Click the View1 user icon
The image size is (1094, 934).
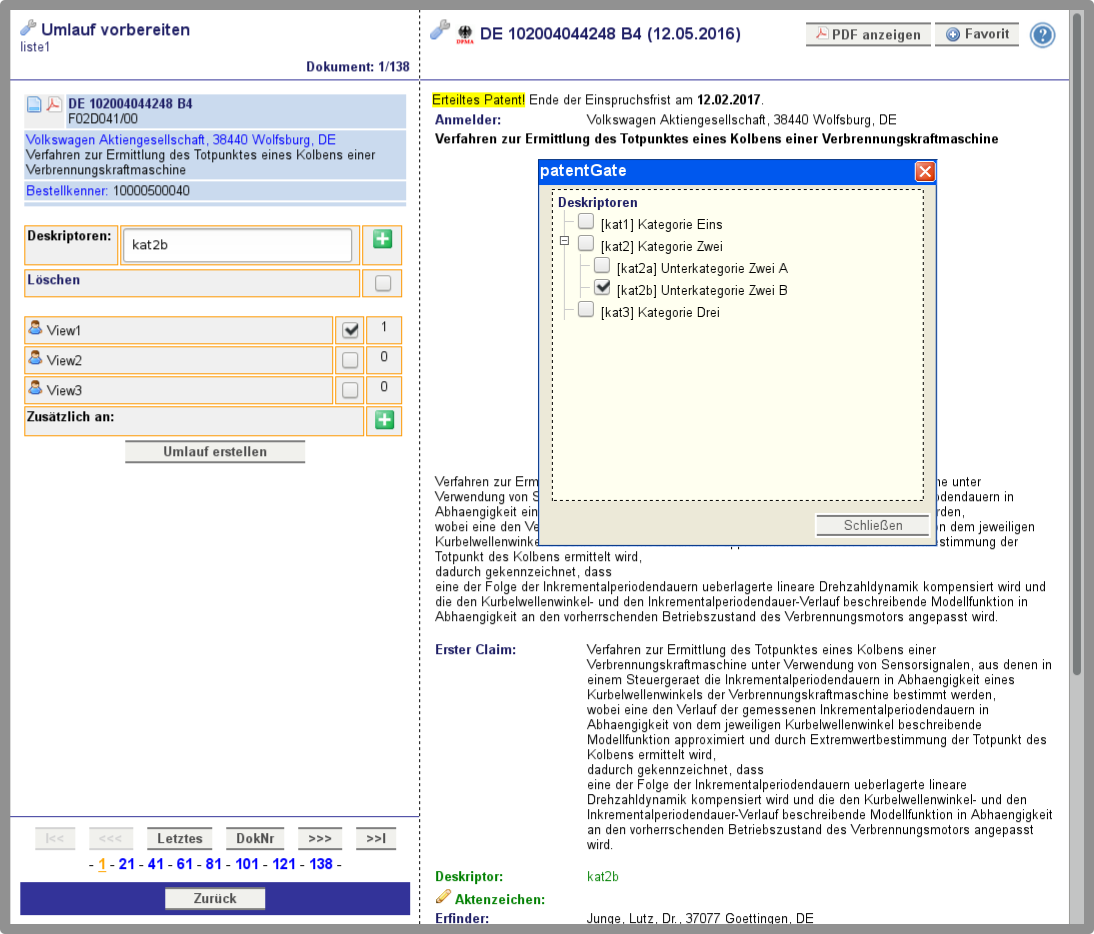pyautogui.click(x=35, y=326)
